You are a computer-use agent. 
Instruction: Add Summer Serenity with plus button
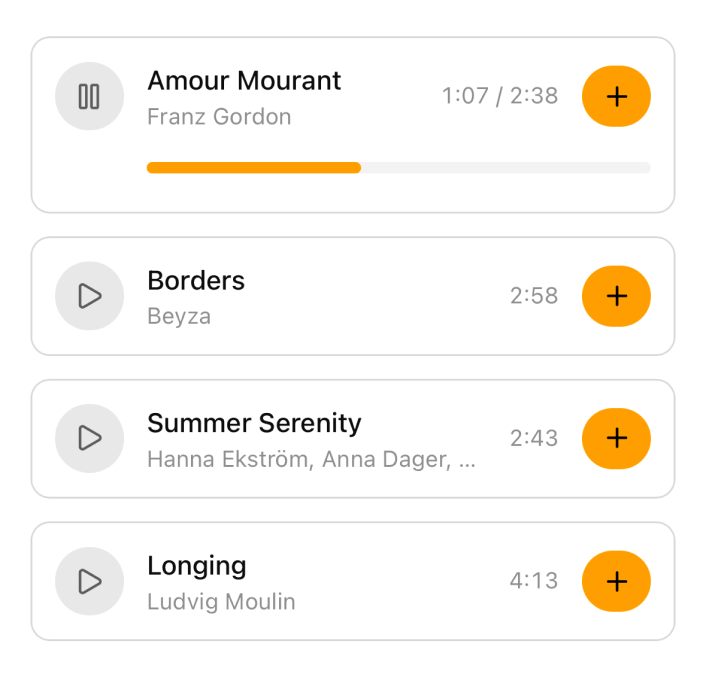click(x=616, y=438)
